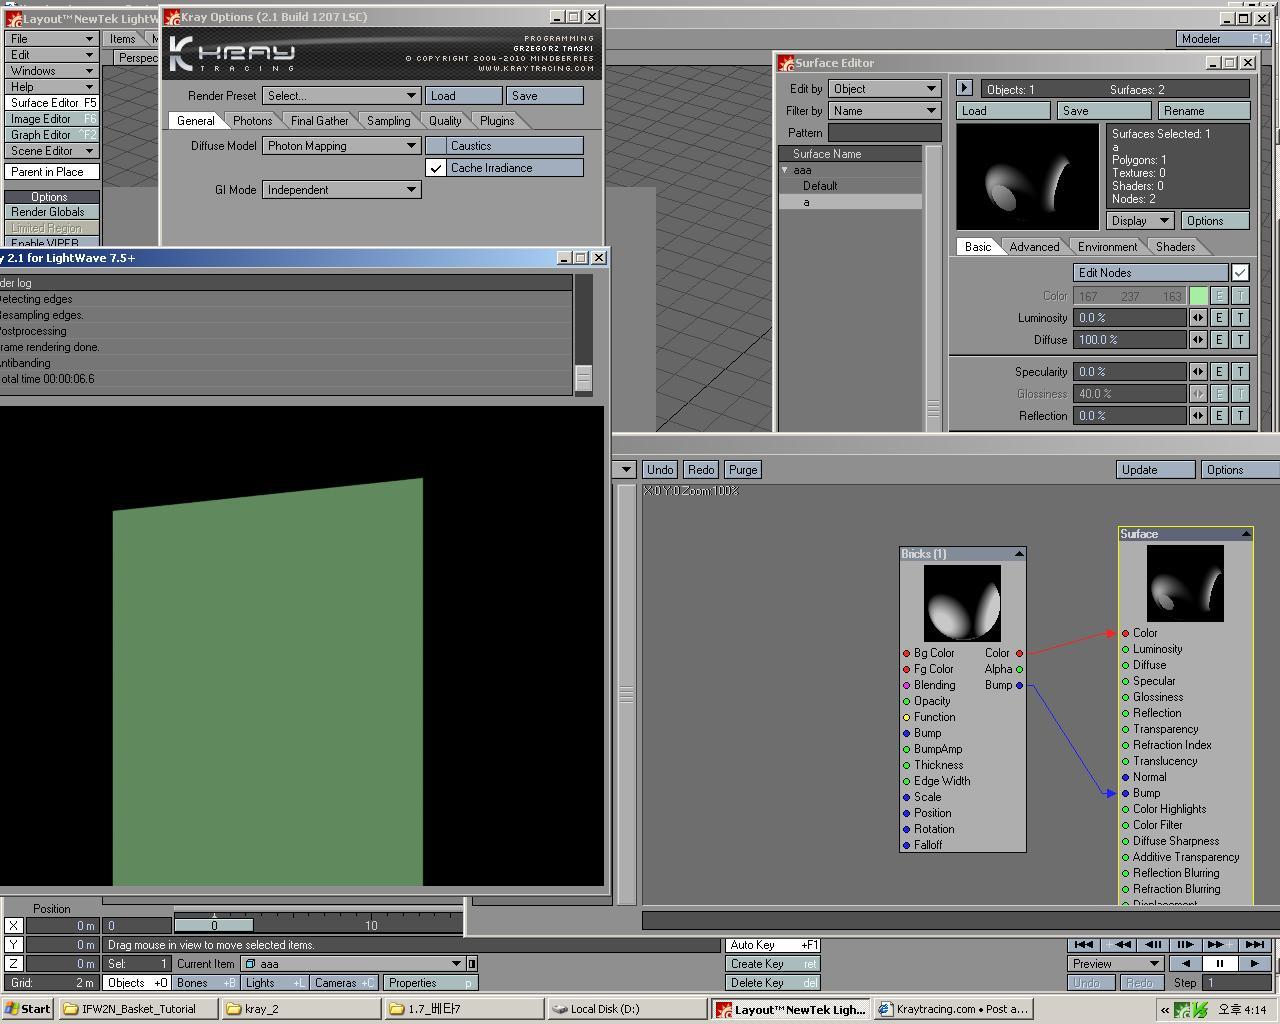Click the play reverse arrow button

[x=1186, y=964]
